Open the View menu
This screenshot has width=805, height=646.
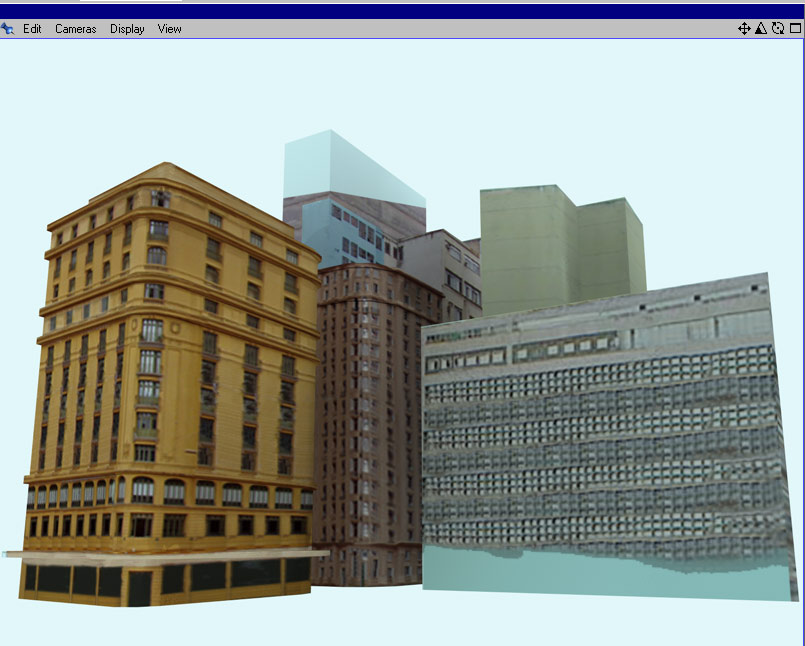click(x=169, y=29)
